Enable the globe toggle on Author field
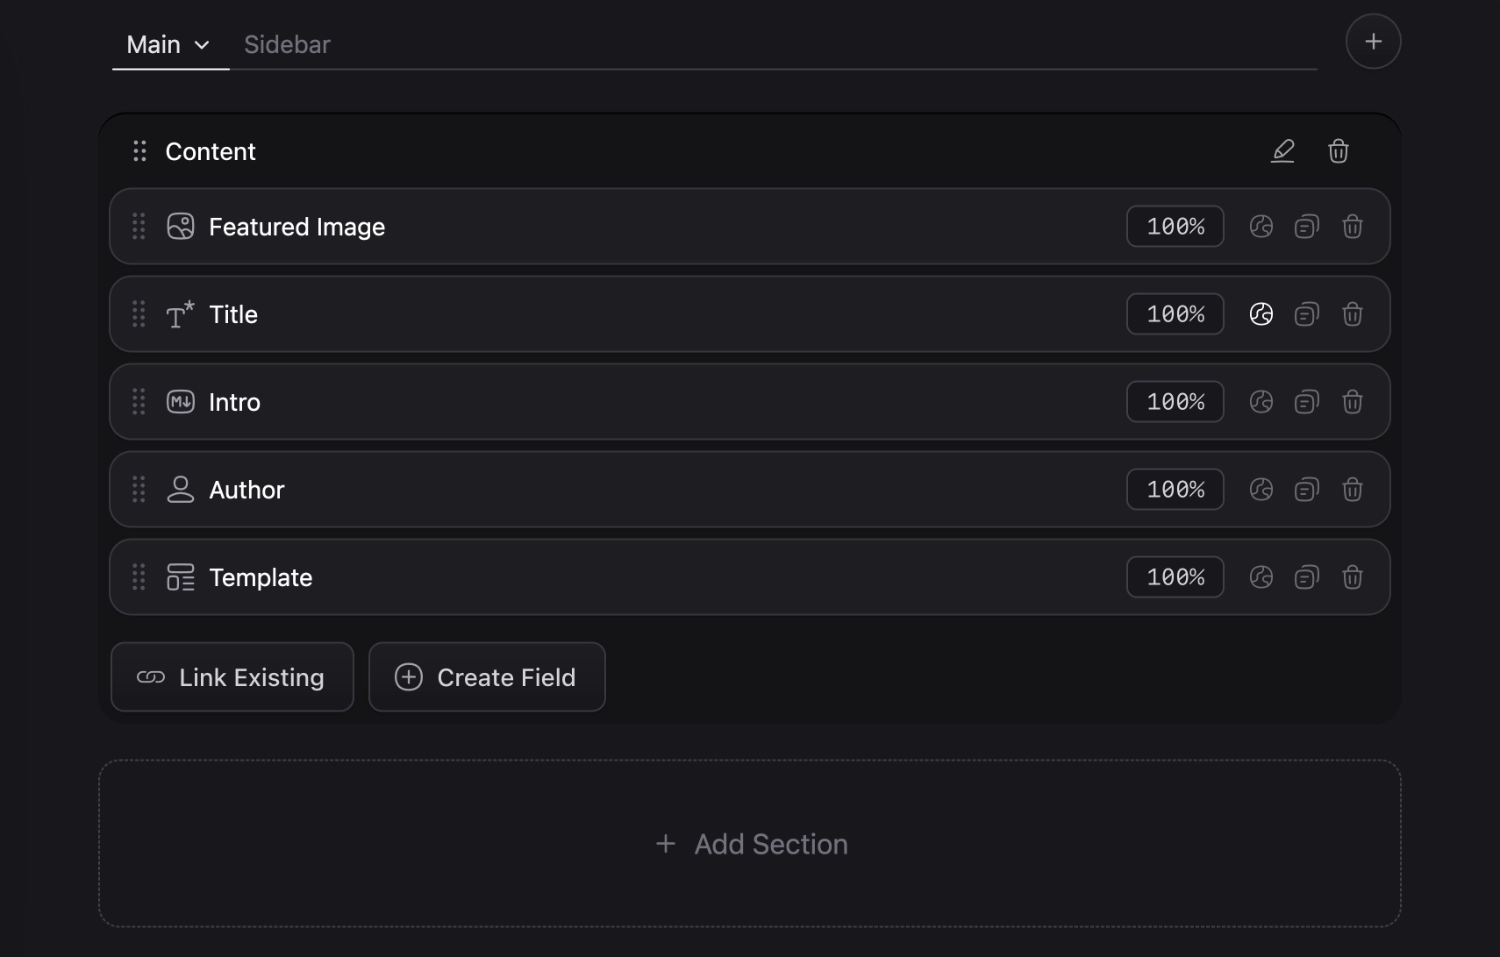1500x957 pixels. 1260,489
